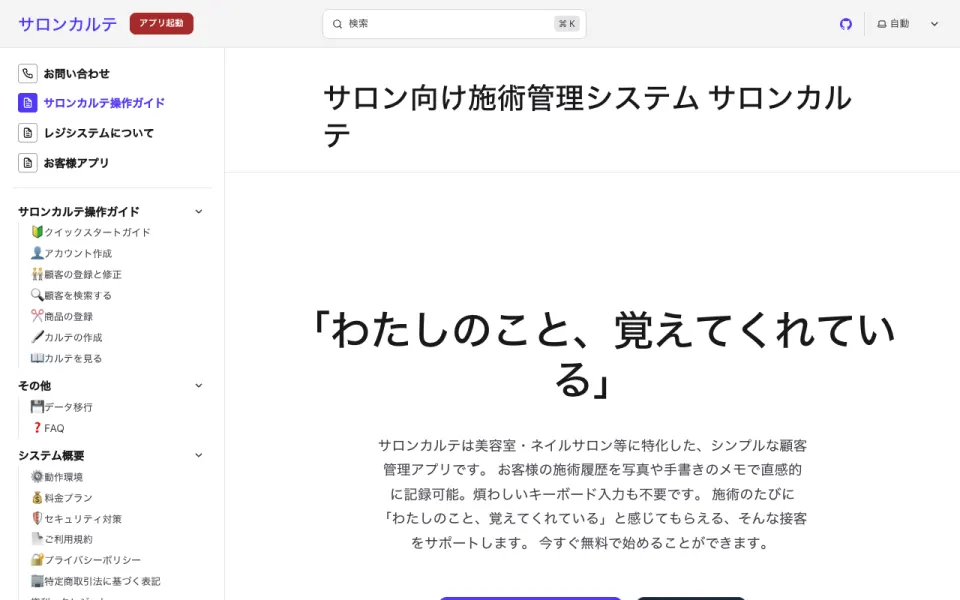Open the GitHub icon link

[846, 24]
